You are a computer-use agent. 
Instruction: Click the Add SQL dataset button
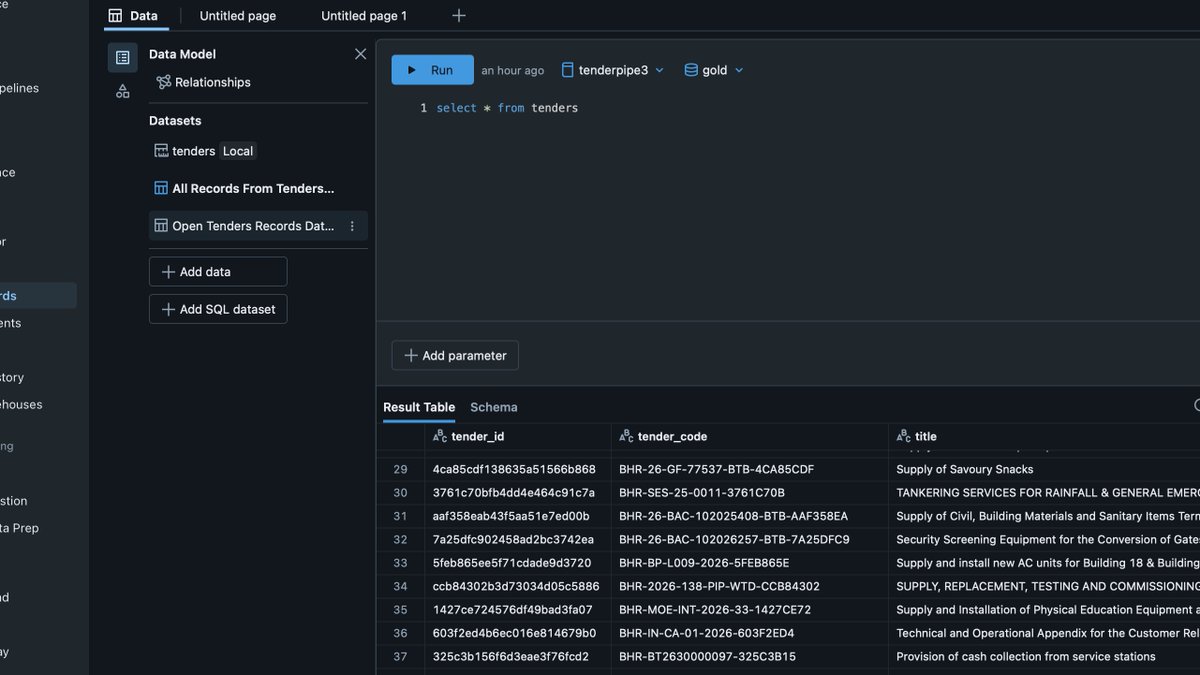coord(218,310)
